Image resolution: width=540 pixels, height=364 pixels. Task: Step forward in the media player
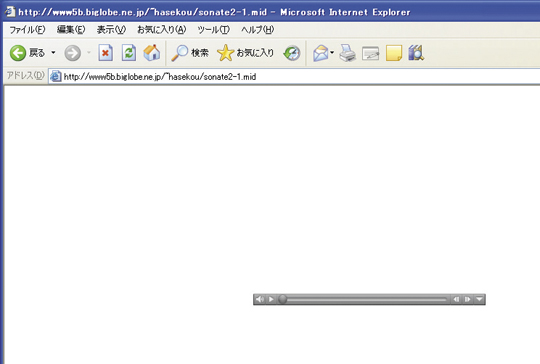coord(467,299)
